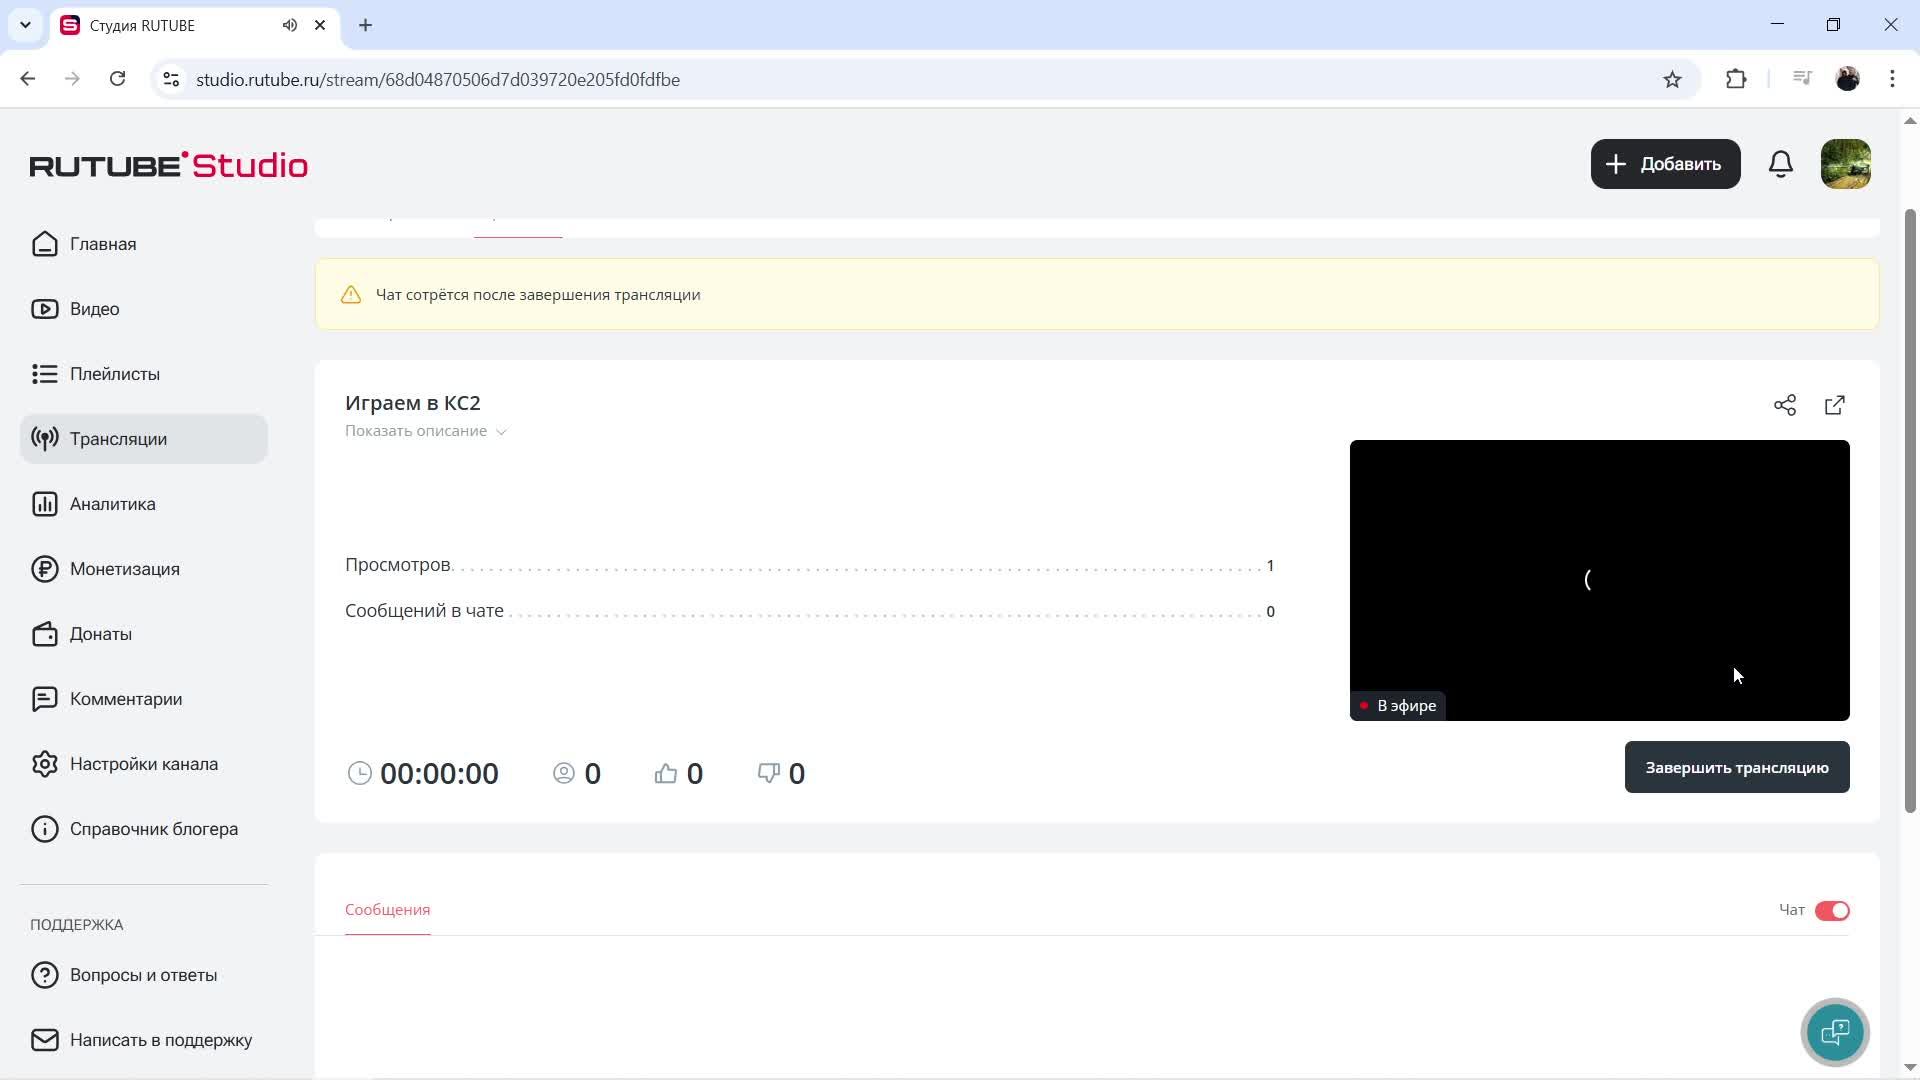Select Трансляции in the sidebar
The width and height of the screenshot is (1920, 1080).
[x=144, y=439]
